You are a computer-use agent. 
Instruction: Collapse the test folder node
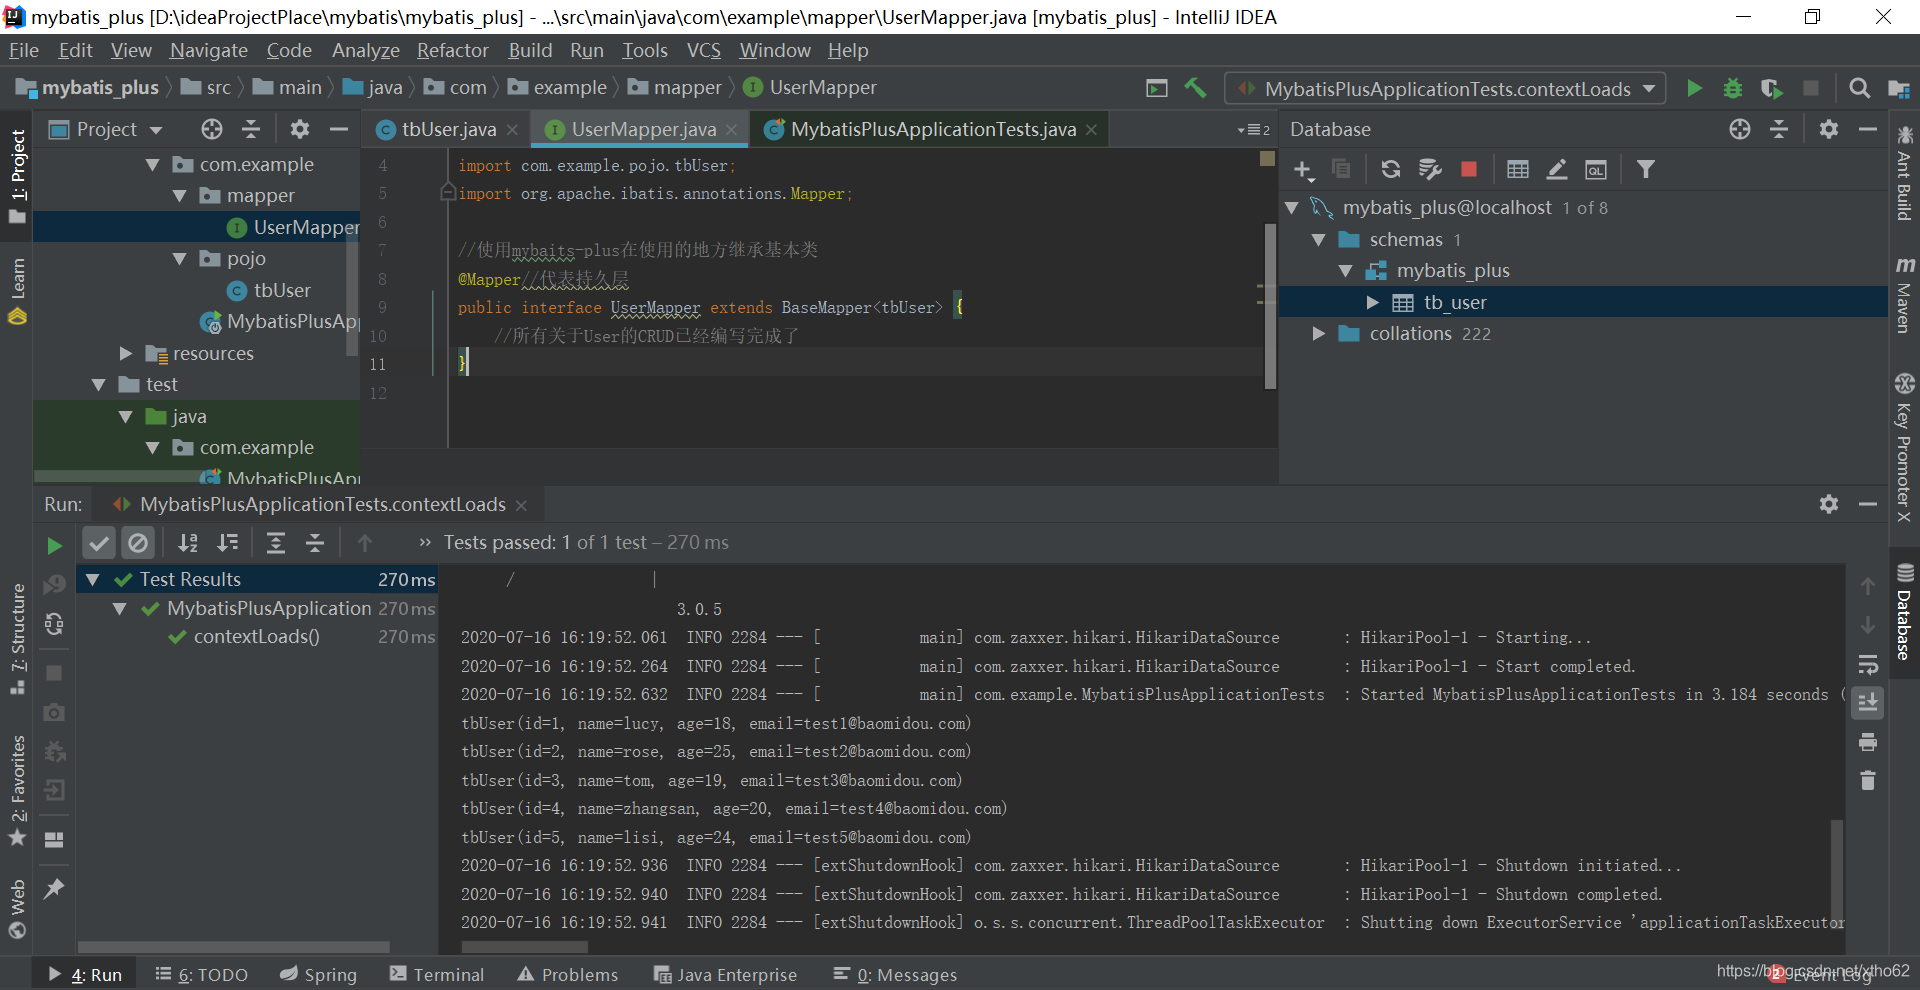coord(99,385)
